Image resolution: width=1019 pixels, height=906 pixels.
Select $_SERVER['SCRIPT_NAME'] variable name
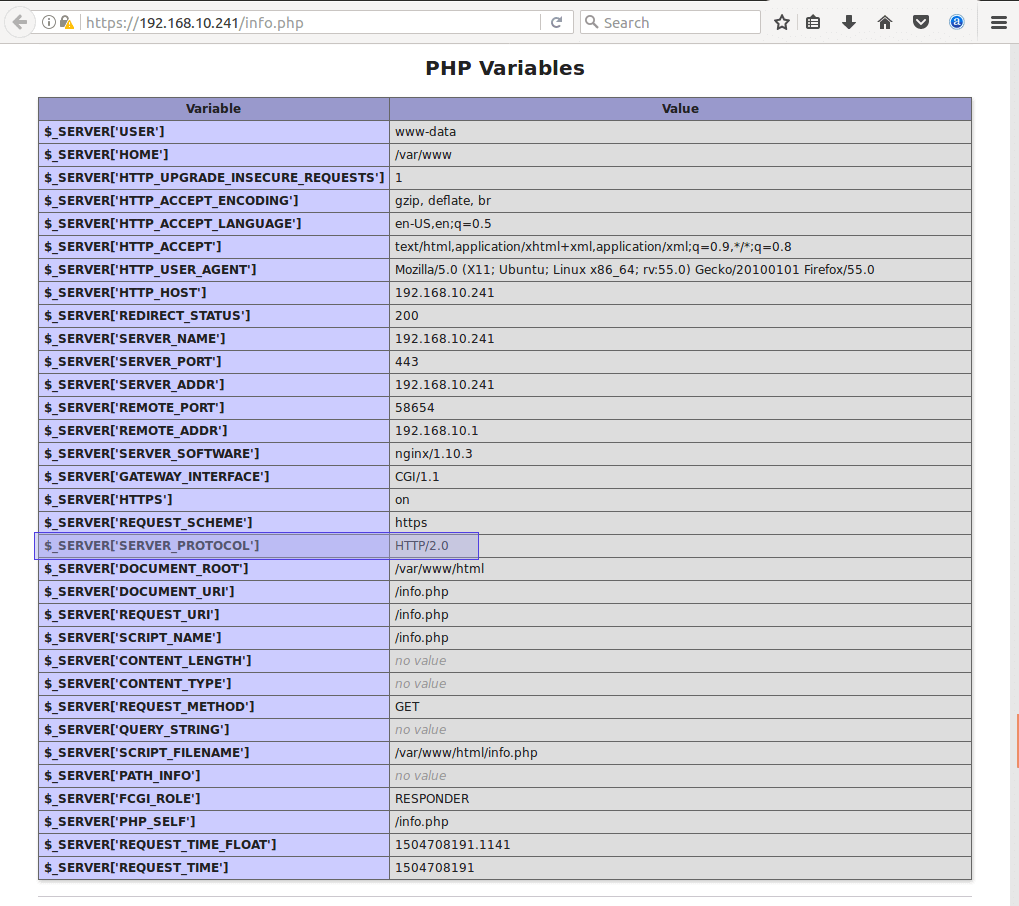click(133, 638)
